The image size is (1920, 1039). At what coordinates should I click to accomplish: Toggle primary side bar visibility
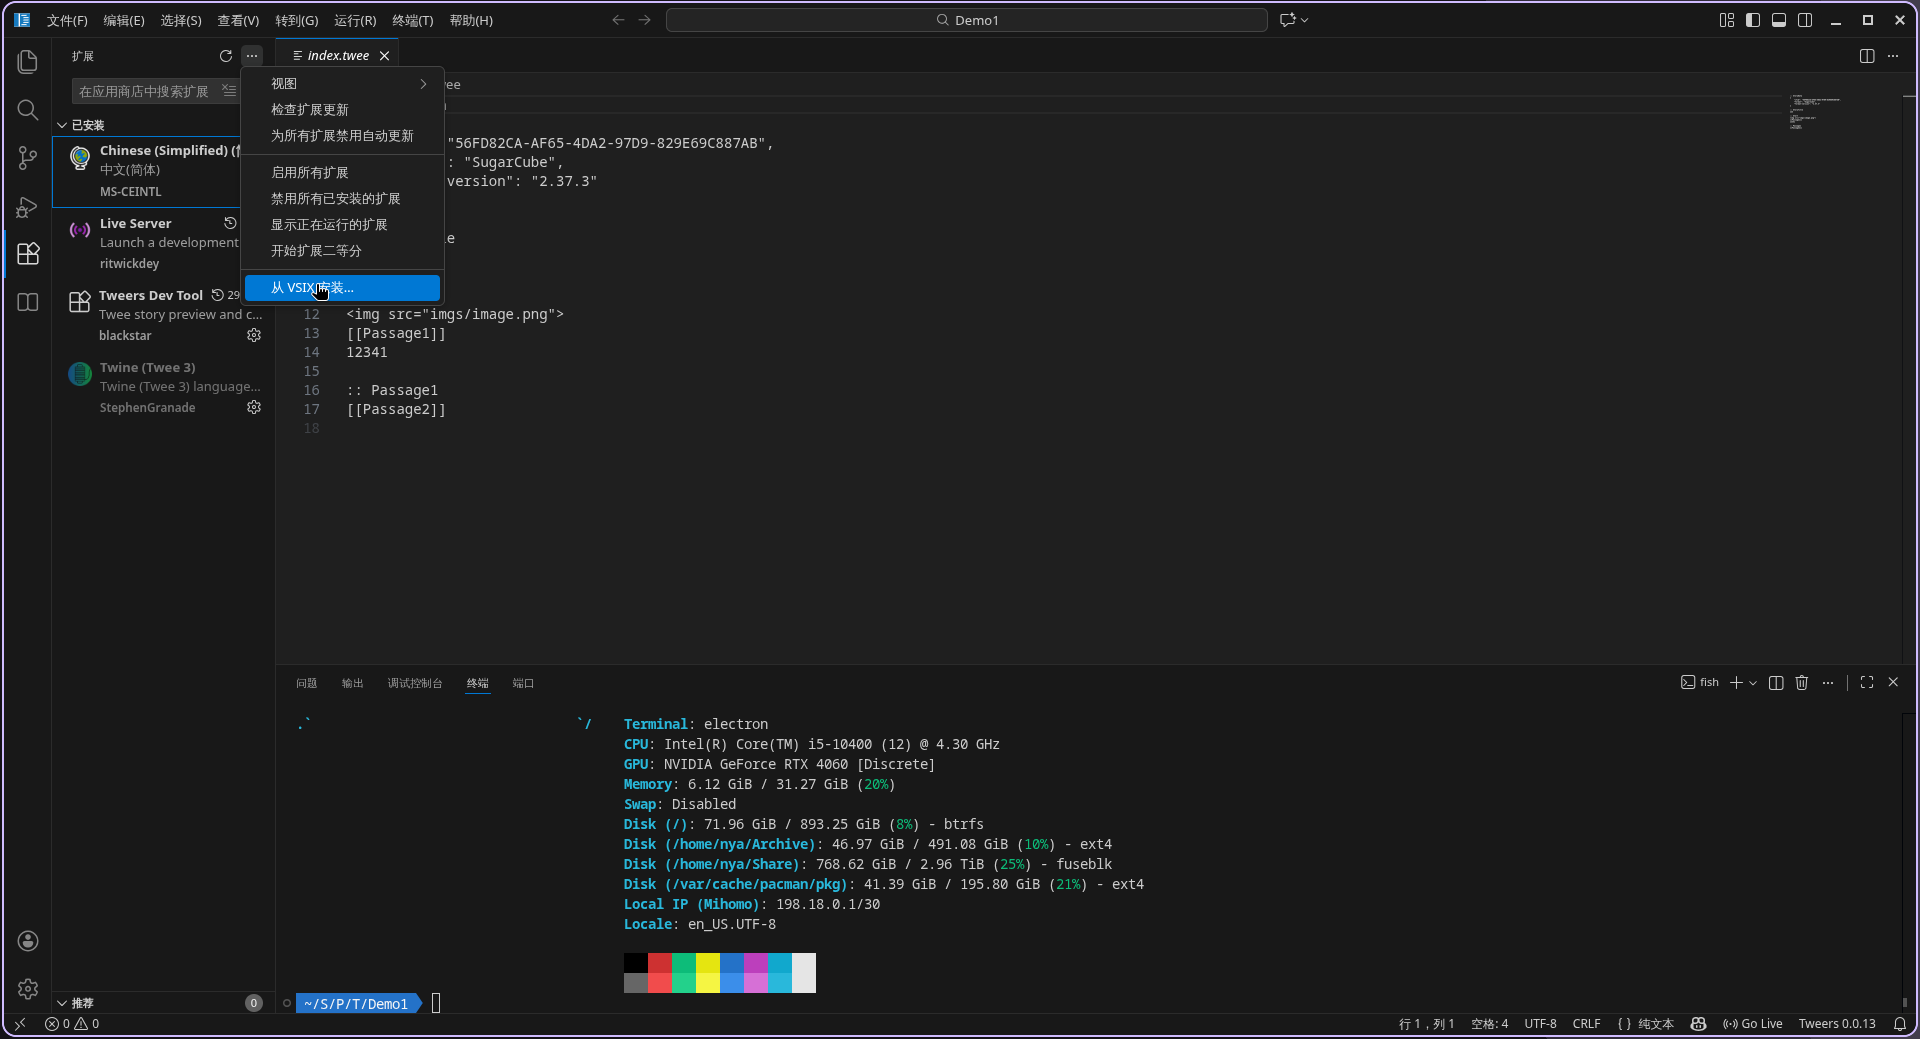(1753, 20)
